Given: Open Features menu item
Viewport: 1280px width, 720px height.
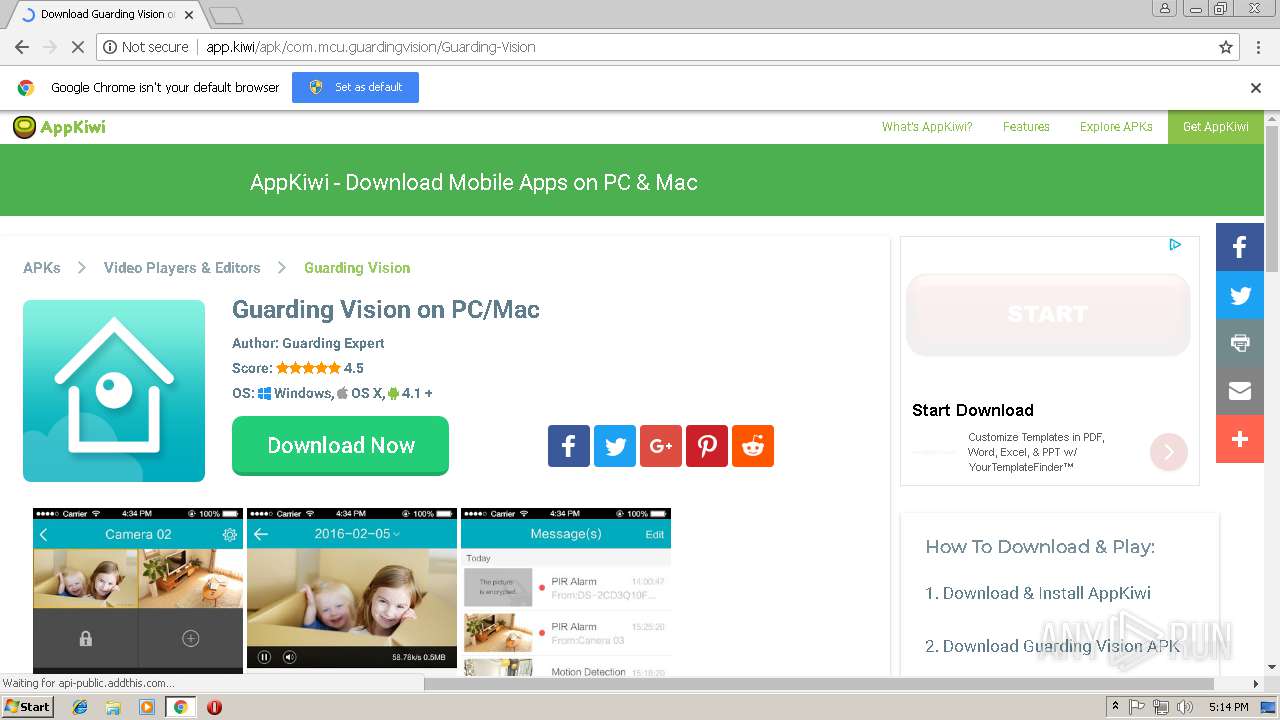Looking at the screenshot, I should [x=1026, y=127].
